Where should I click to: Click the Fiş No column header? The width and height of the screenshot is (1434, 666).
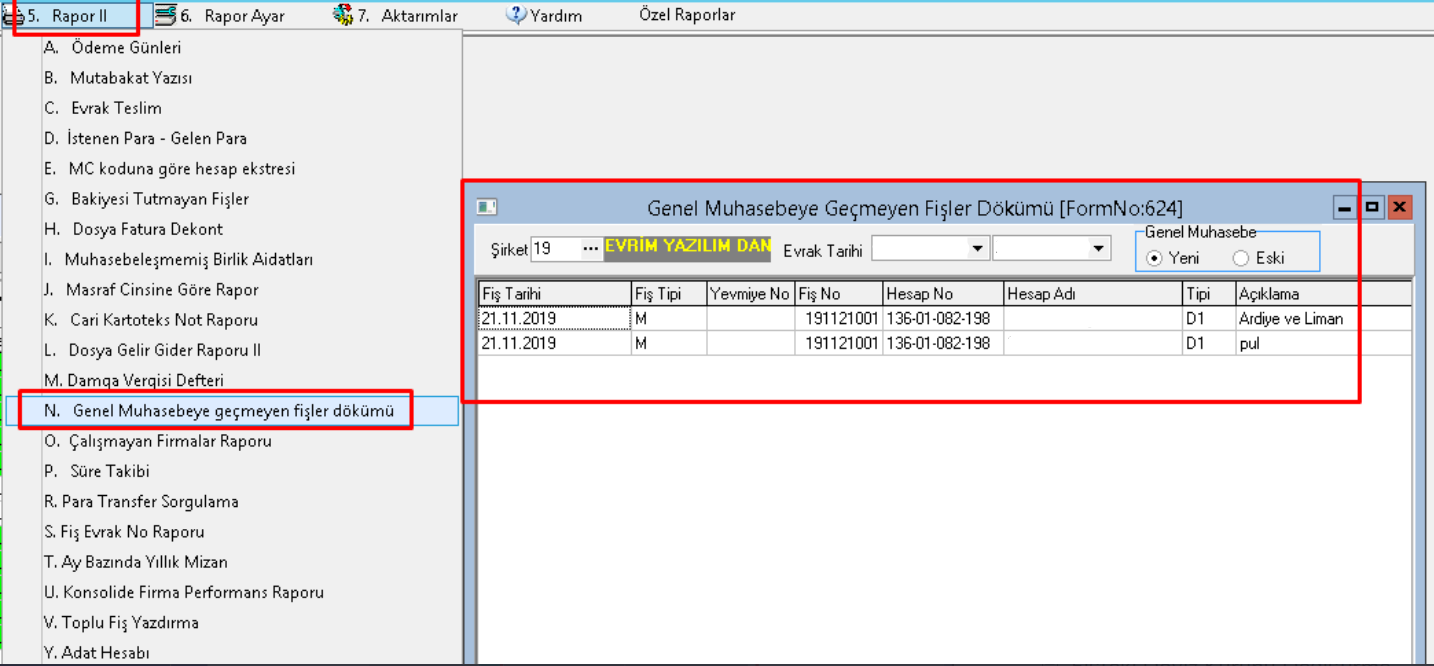pos(838,294)
